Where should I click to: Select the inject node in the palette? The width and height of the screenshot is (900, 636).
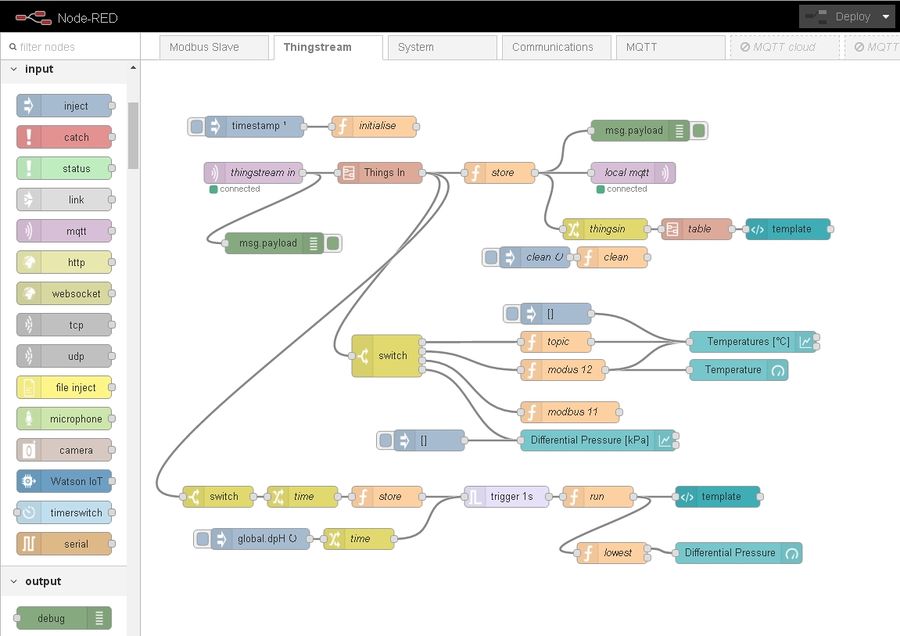click(64, 106)
